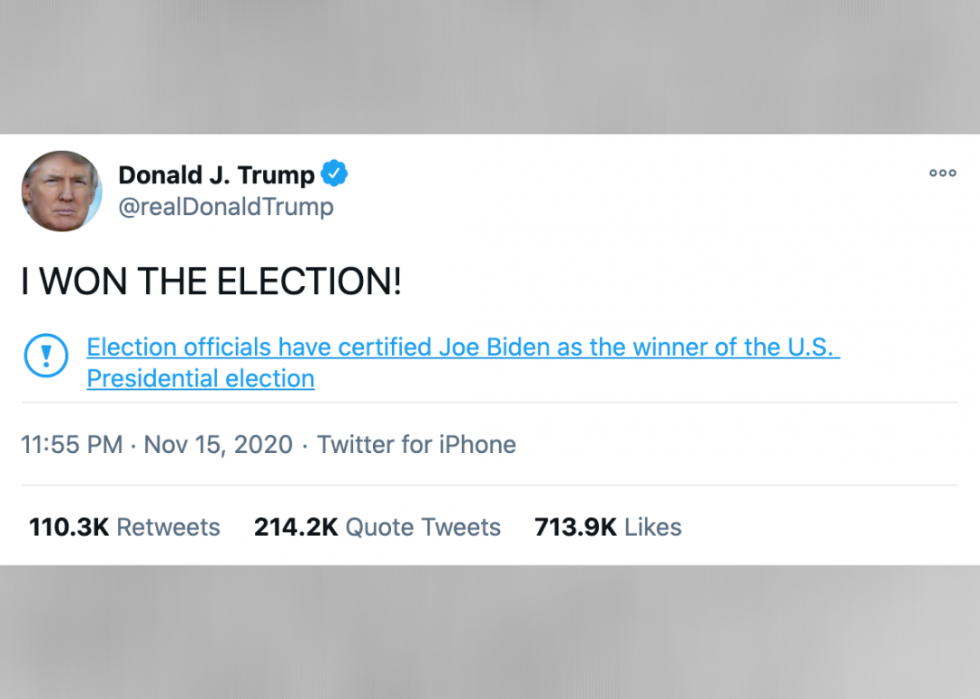Open the "Twitter for iPhone" source link
Viewport: 980px width, 699px height.
[x=416, y=445]
